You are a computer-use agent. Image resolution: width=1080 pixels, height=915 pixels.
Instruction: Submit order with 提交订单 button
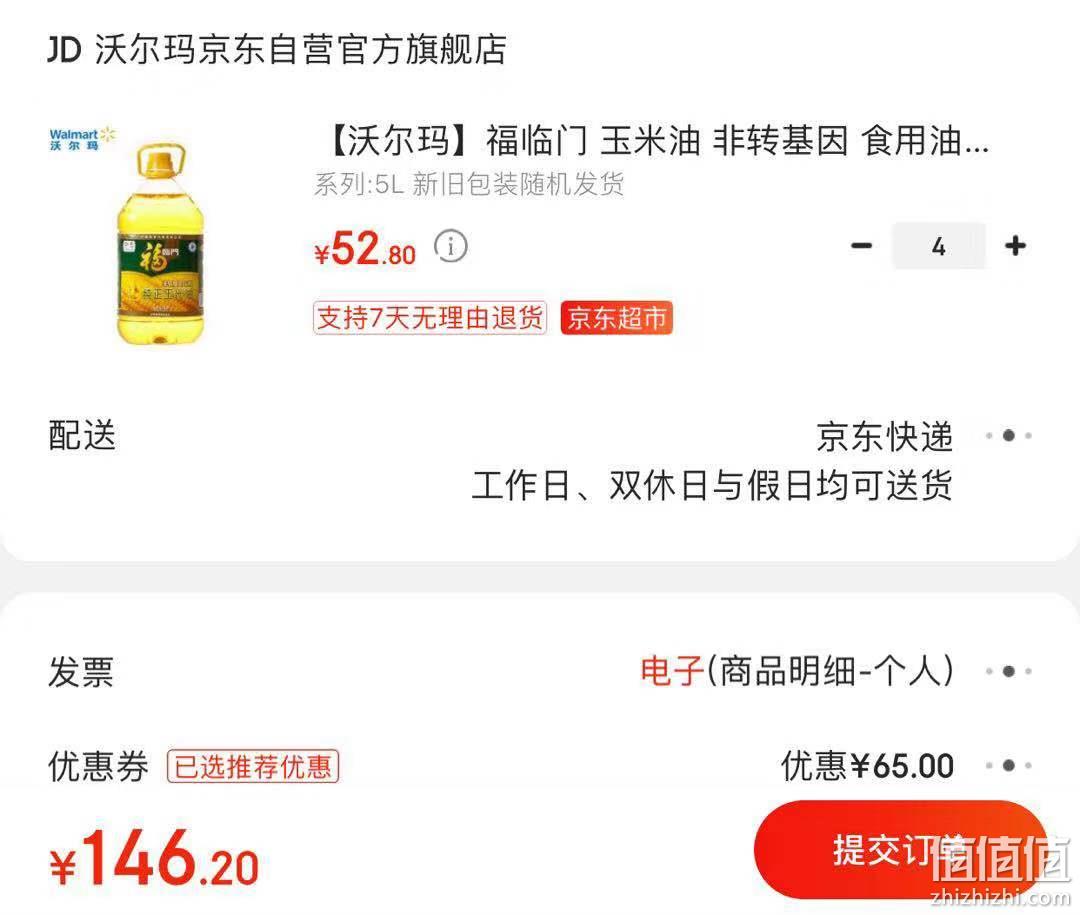pos(902,850)
